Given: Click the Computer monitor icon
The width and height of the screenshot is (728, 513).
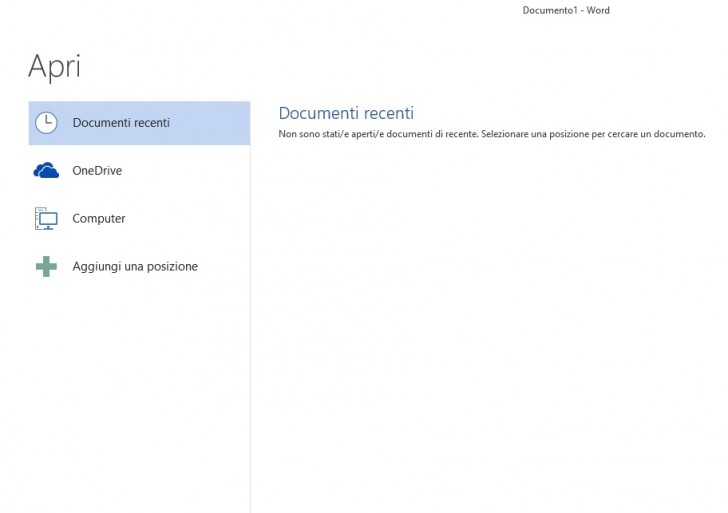Looking at the screenshot, I should click(46, 219).
